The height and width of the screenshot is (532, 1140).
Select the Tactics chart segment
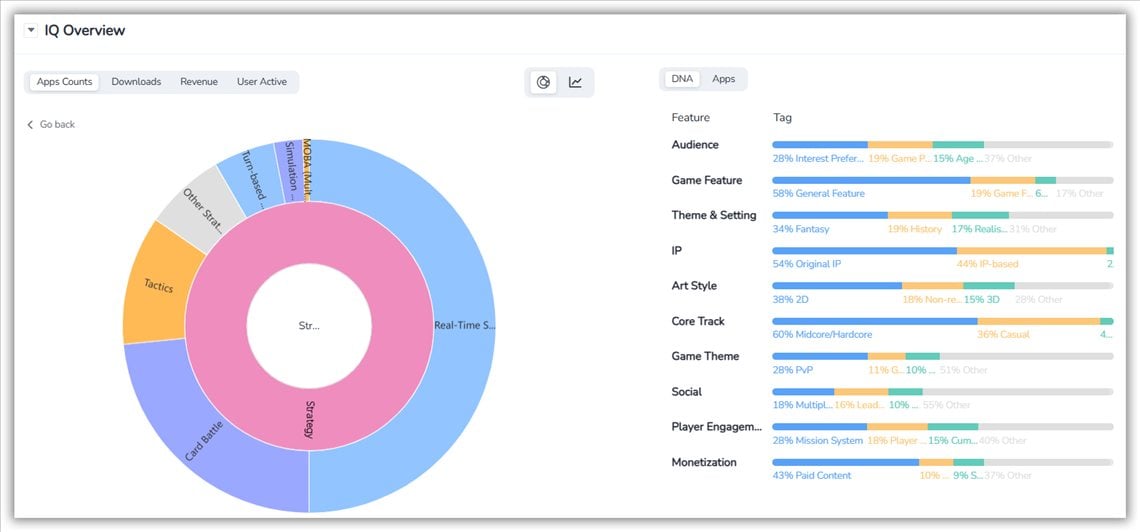point(158,286)
